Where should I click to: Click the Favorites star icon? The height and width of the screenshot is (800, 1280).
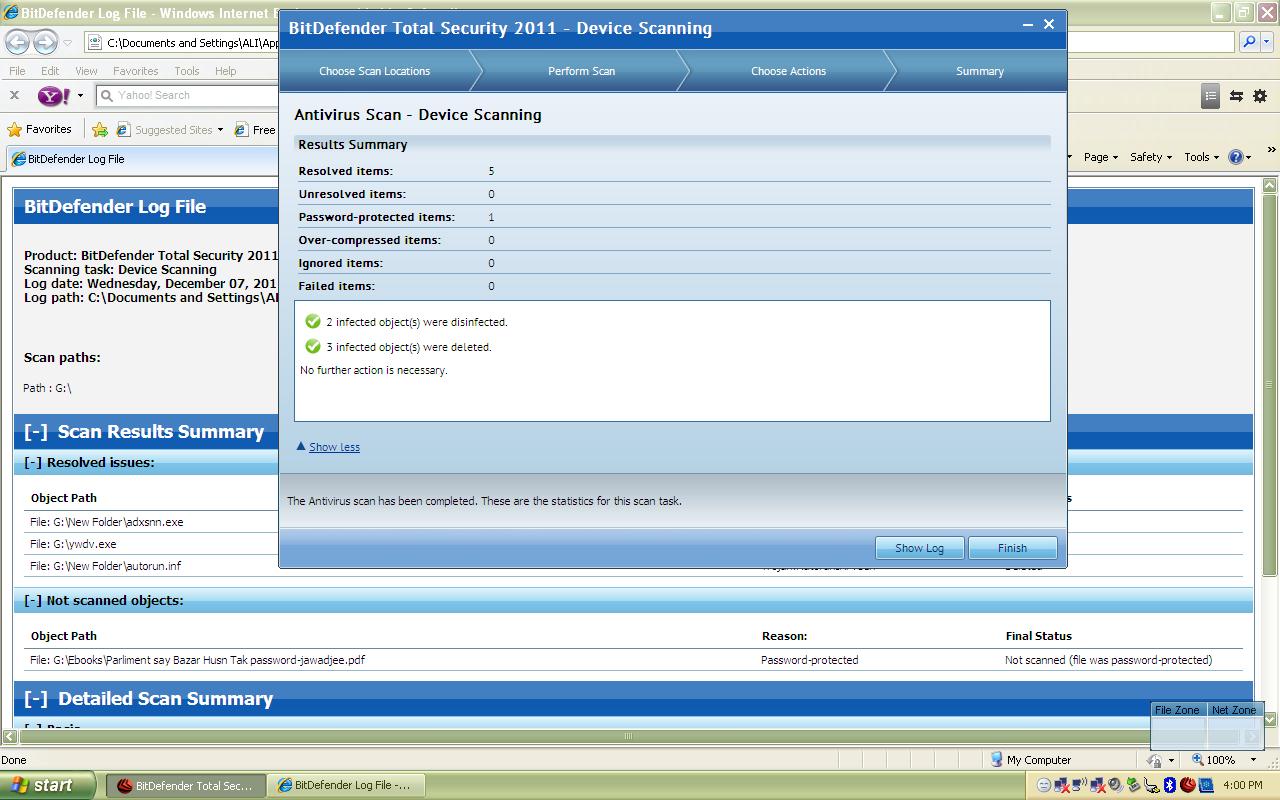tap(14, 129)
